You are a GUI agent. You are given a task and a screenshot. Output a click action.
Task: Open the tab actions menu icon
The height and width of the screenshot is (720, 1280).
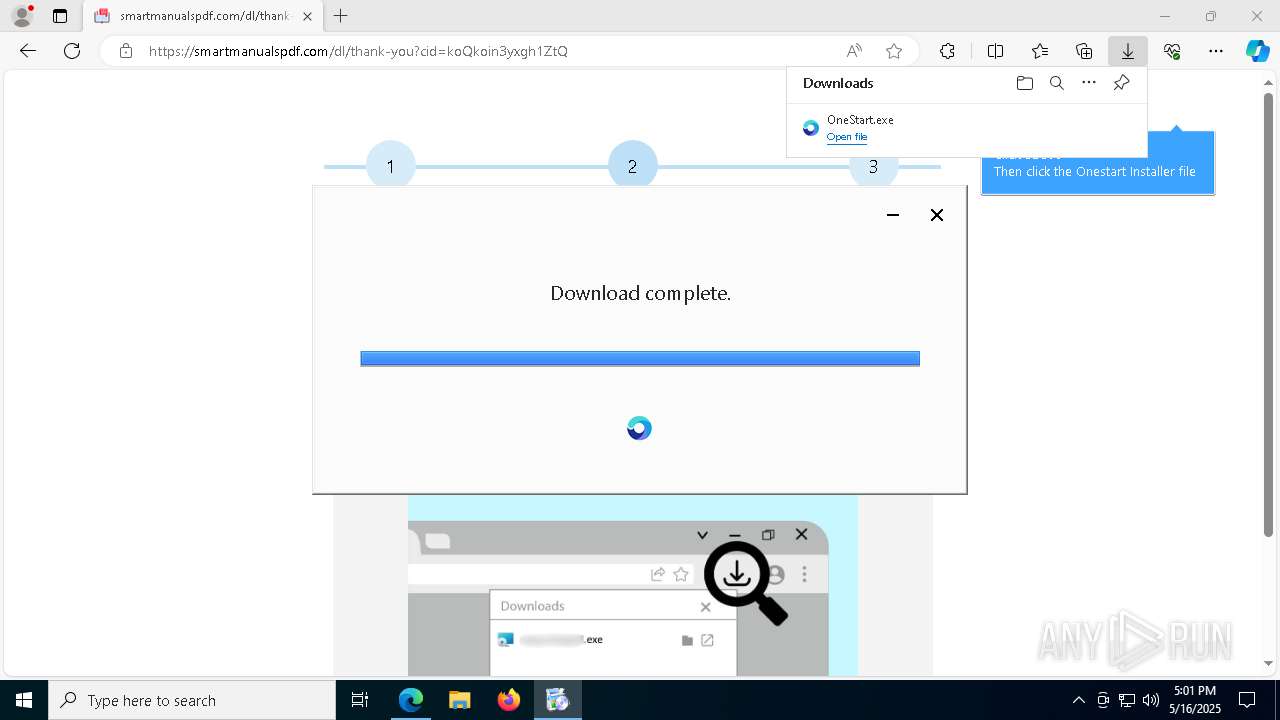click(60, 16)
